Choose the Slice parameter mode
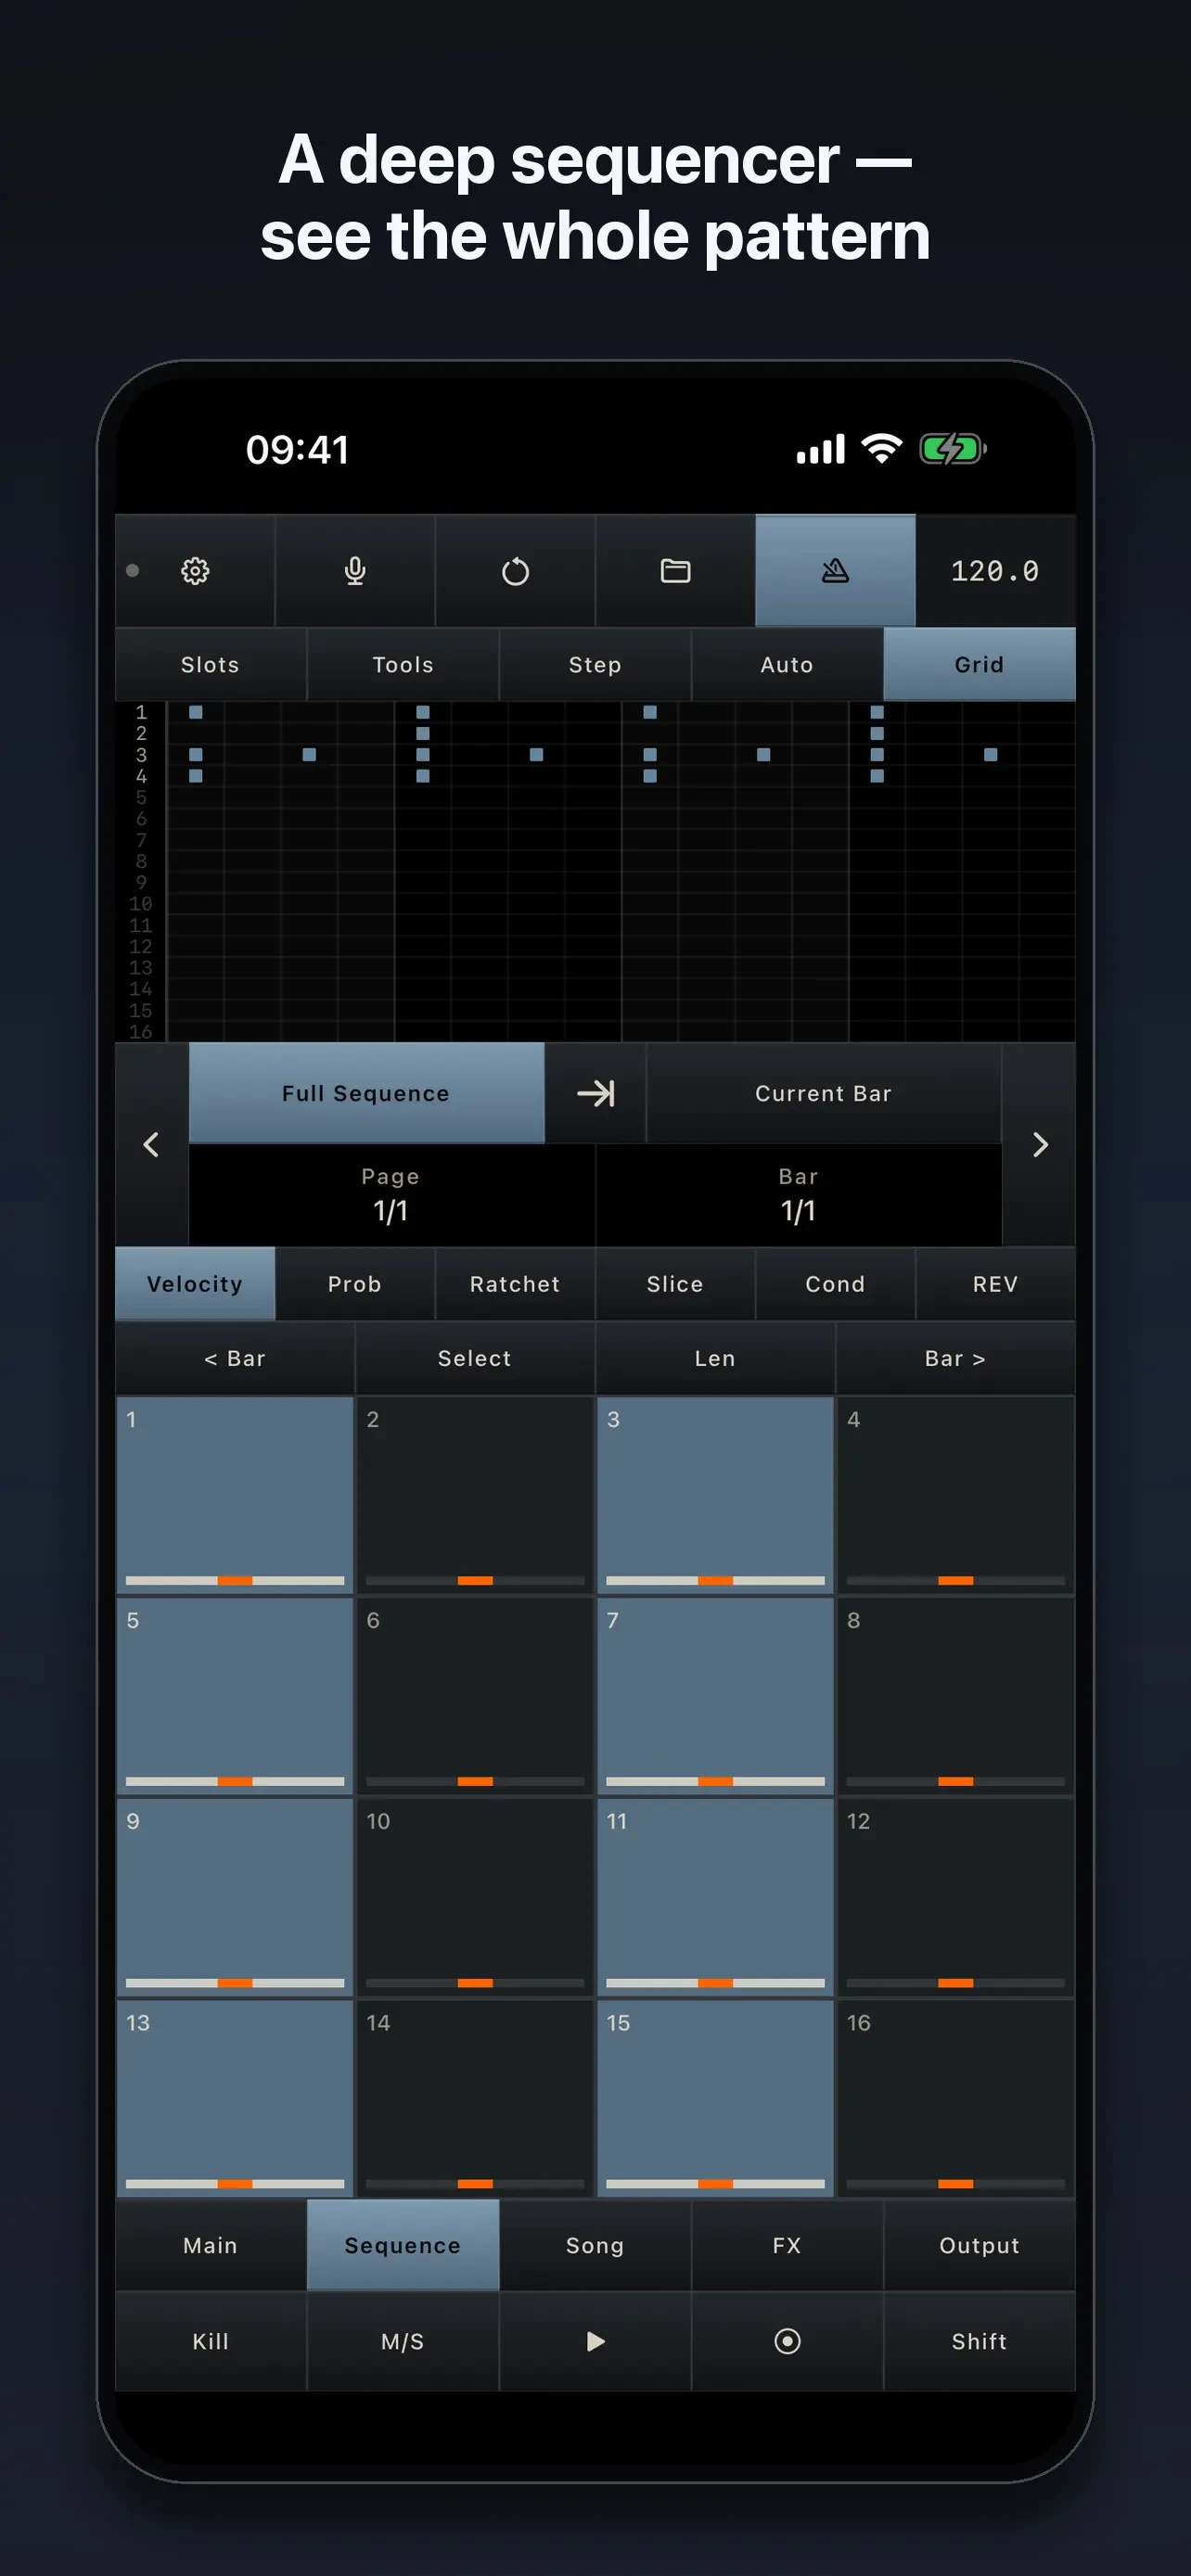1191x2576 pixels. [675, 1284]
